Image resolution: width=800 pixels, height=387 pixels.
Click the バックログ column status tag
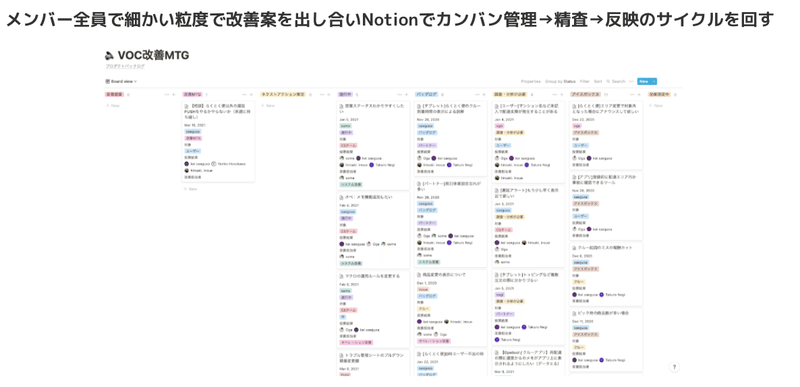tap(427, 95)
